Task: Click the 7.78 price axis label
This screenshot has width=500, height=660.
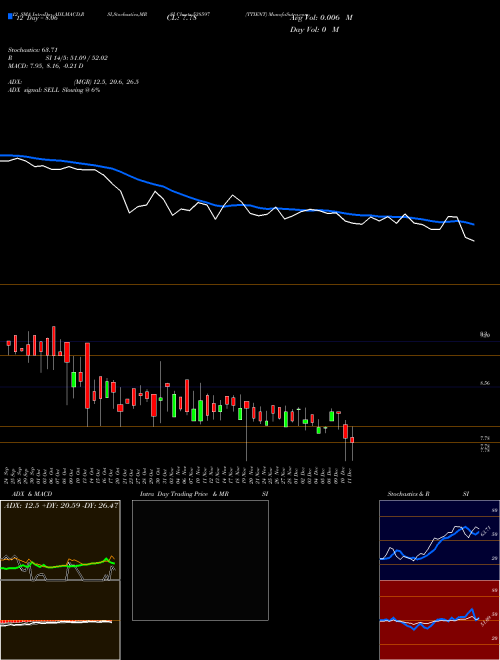Action: pyautogui.click(x=484, y=438)
